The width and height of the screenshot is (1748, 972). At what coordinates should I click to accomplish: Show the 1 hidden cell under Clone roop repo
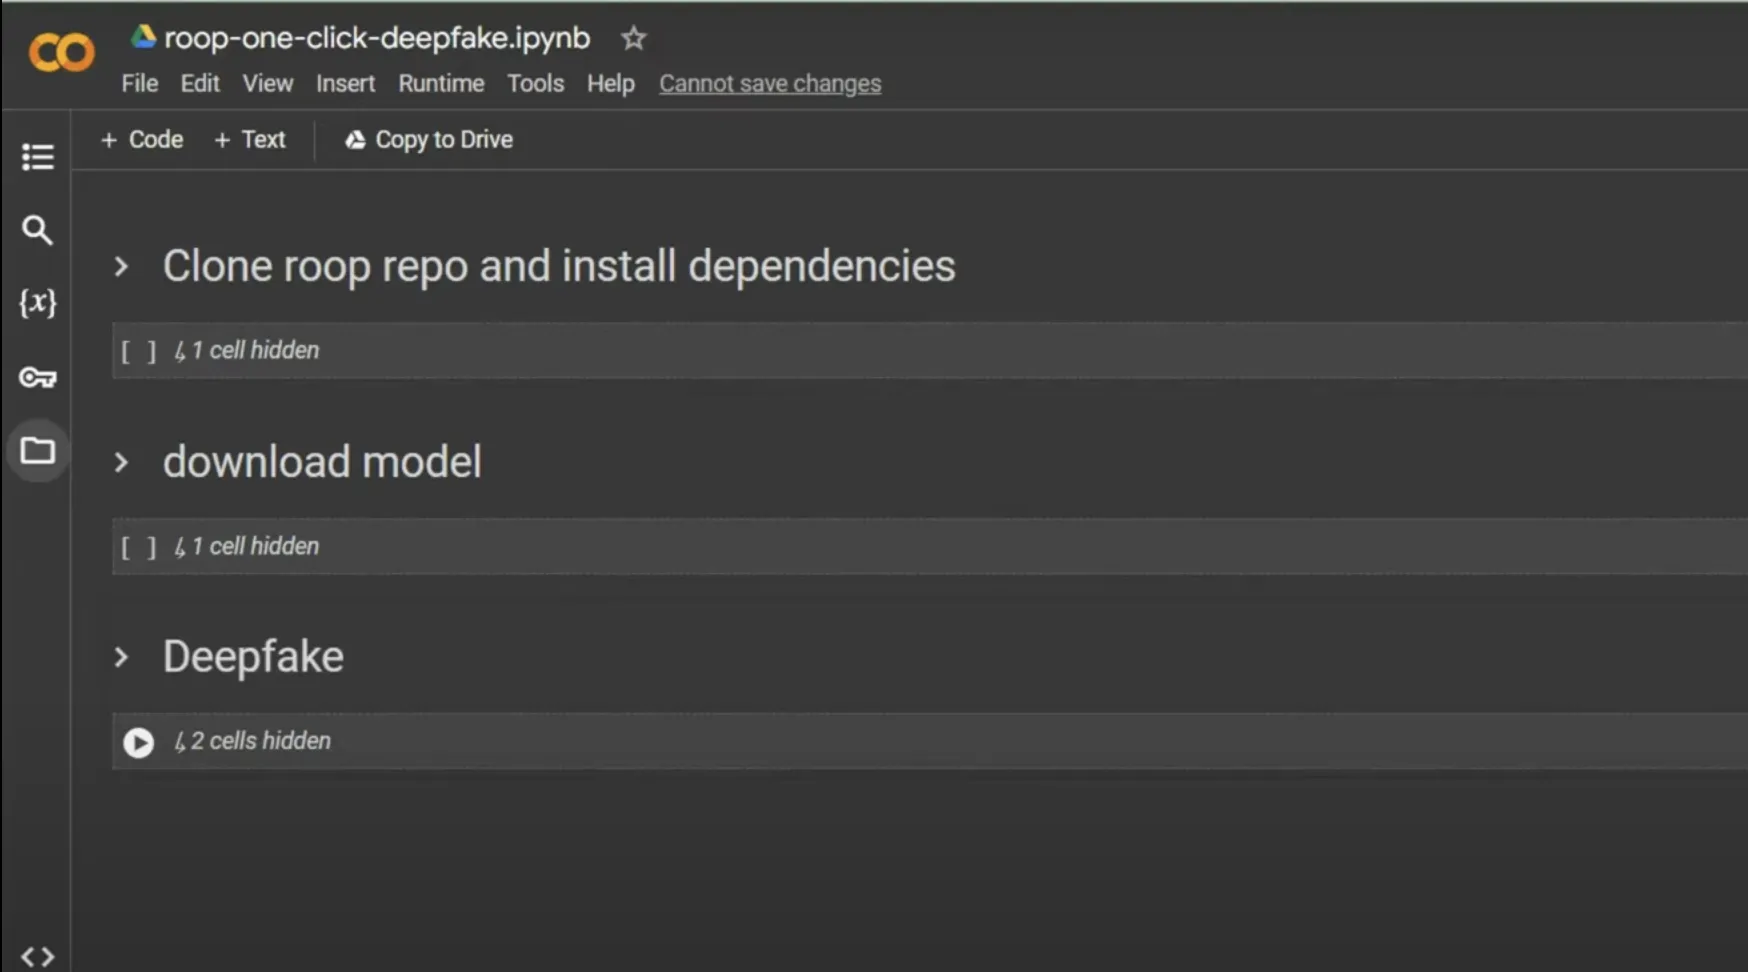[x=247, y=350]
